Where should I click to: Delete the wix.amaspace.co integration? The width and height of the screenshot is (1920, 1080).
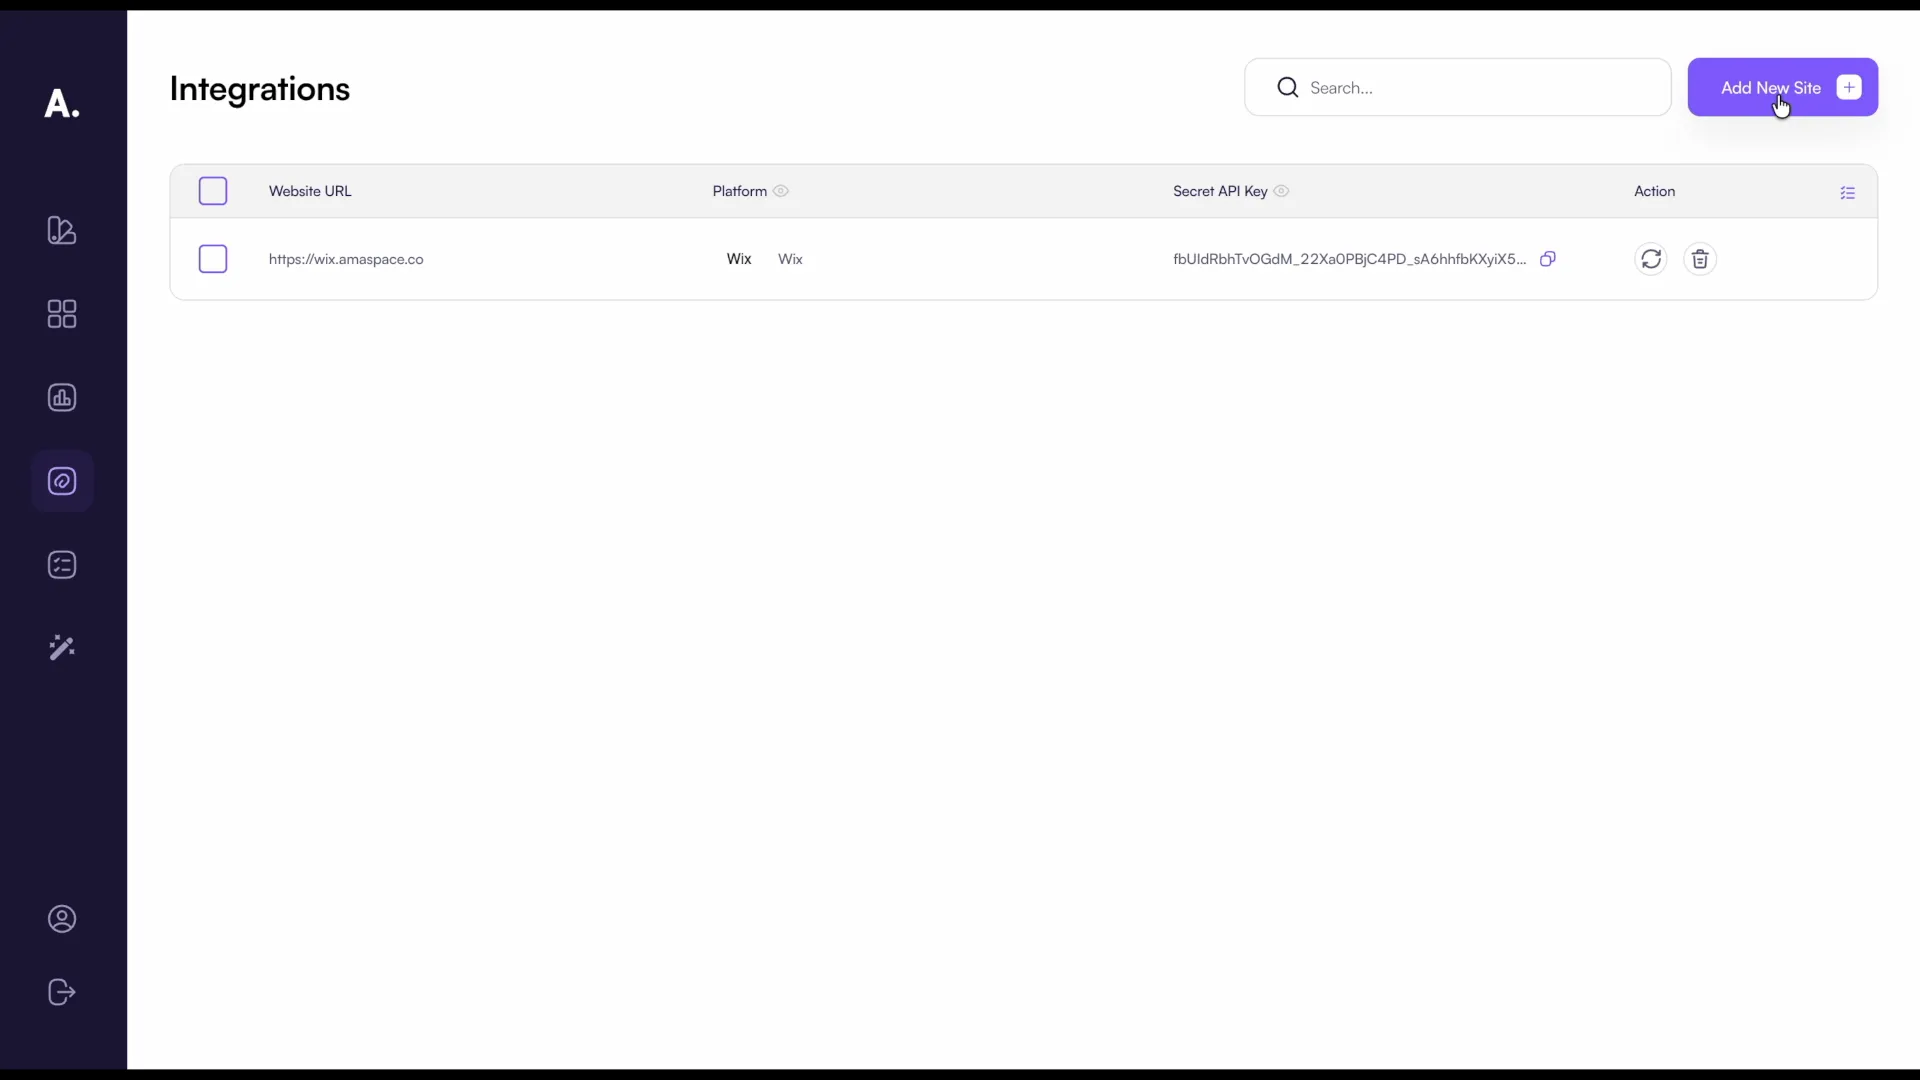tap(1700, 259)
